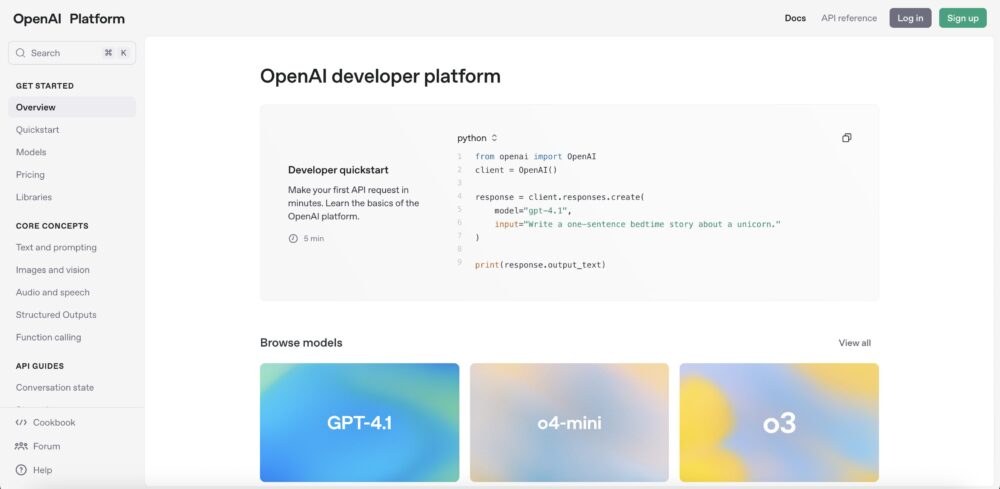The width and height of the screenshot is (1000, 489).
Task: Click the model="gpt-4.1" code line
Action: point(533,210)
